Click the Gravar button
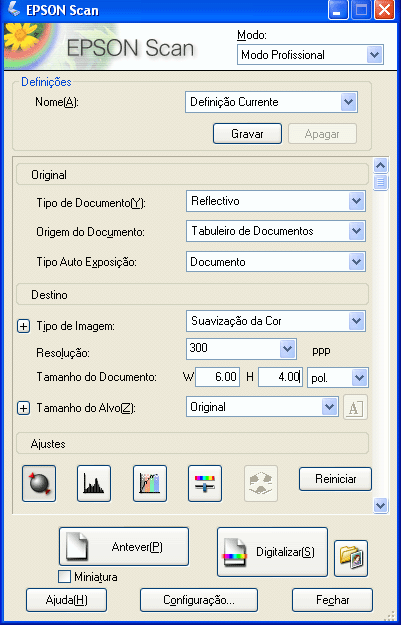The width and height of the screenshot is (401, 625). pyautogui.click(x=248, y=134)
